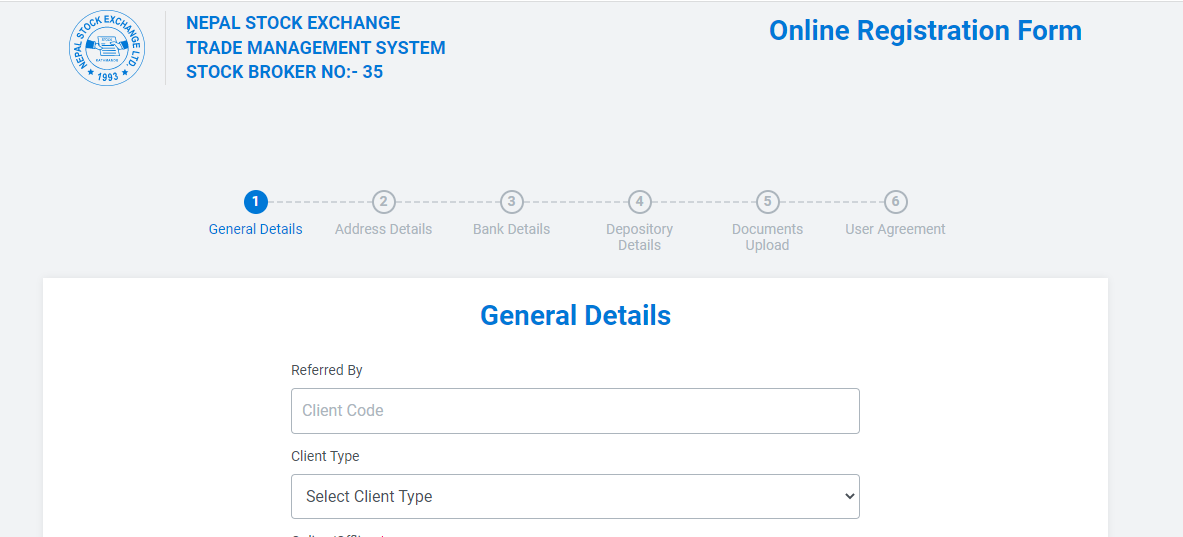Click the Trade Management System header text

coord(315,48)
